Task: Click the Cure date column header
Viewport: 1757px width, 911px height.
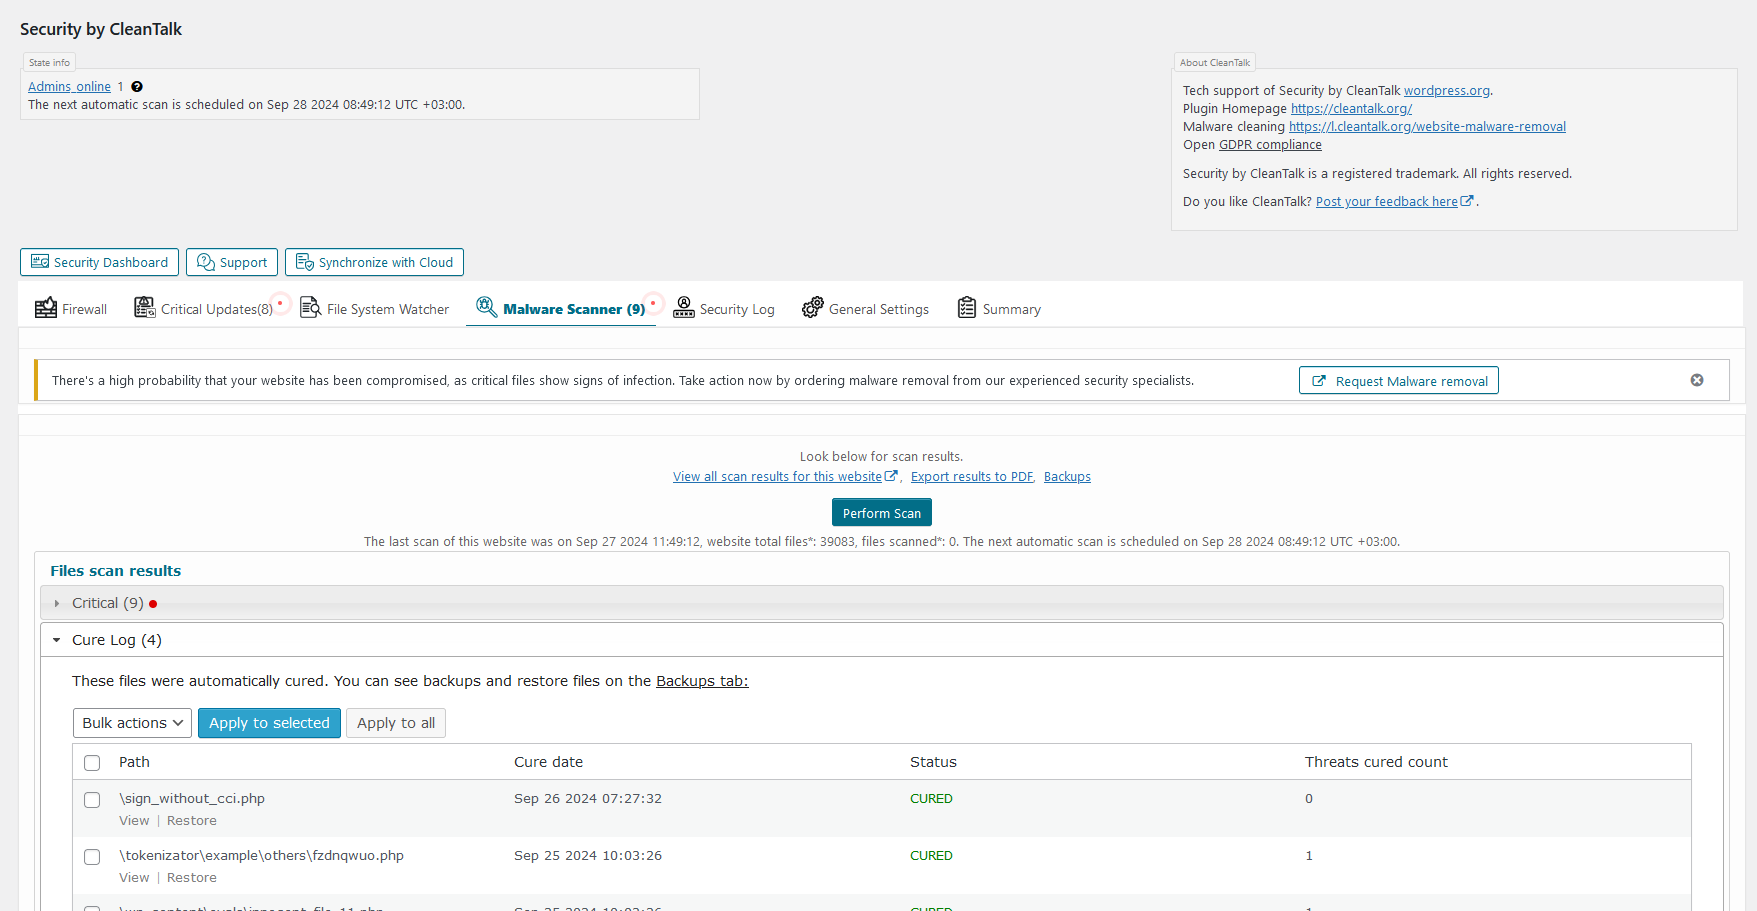Action: coord(548,762)
